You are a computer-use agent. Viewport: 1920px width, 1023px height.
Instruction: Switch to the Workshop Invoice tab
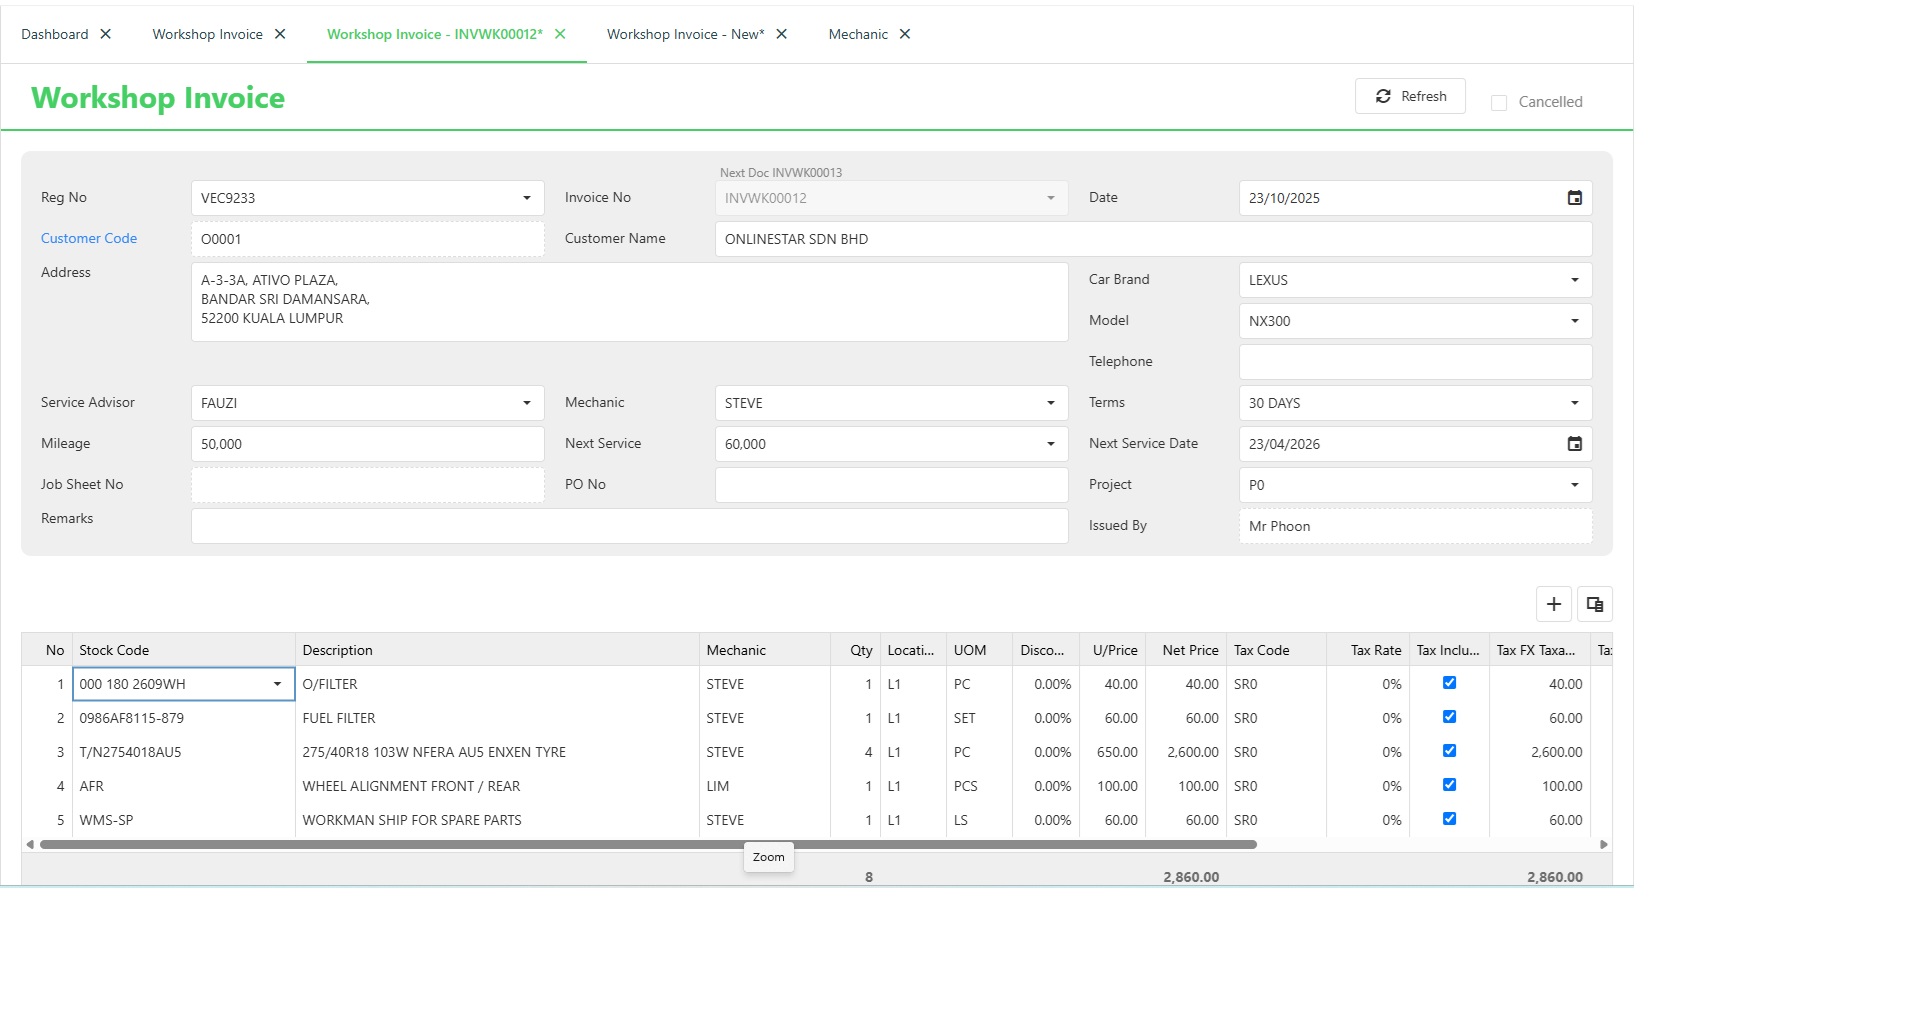207,34
